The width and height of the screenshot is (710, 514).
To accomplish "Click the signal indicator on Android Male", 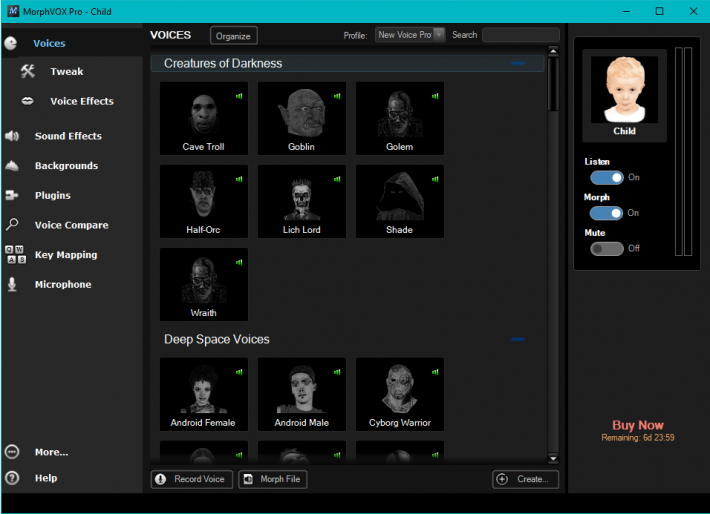I will coord(337,372).
